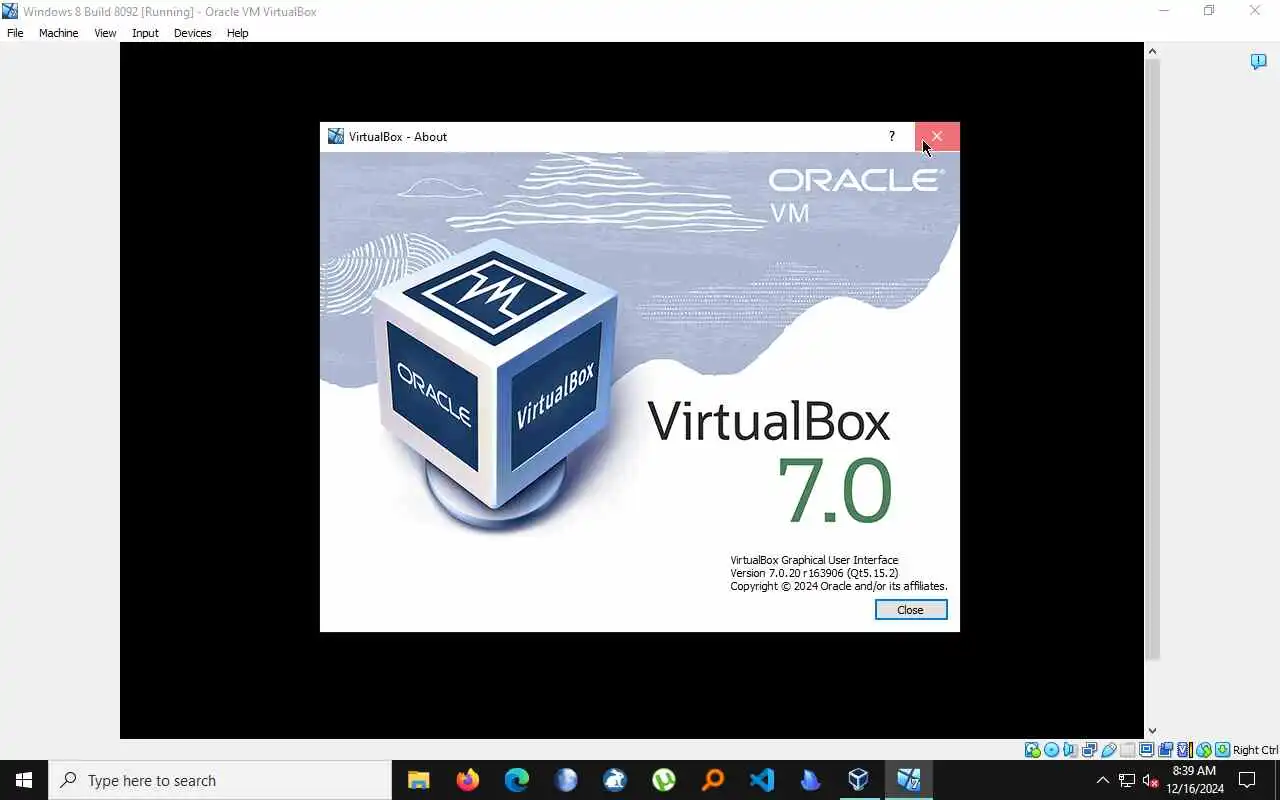The height and width of the screenshot is (800, 1280).
Task: Click the USB devices status icon
Action: click(x=1109, y=750)
